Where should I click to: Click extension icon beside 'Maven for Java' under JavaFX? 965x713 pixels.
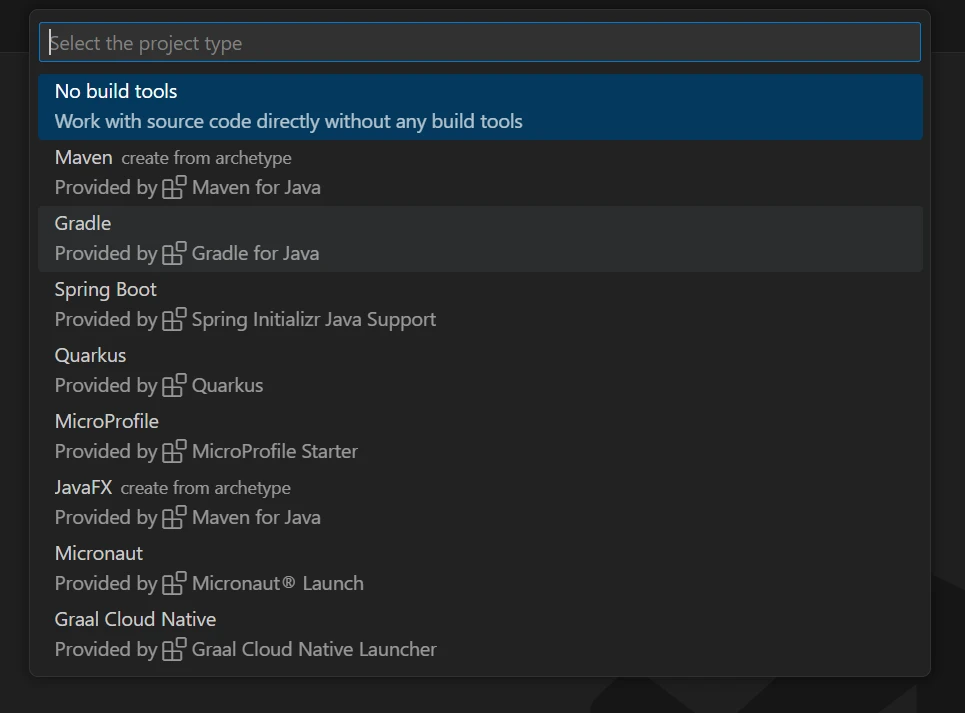[x=175, y=517]
